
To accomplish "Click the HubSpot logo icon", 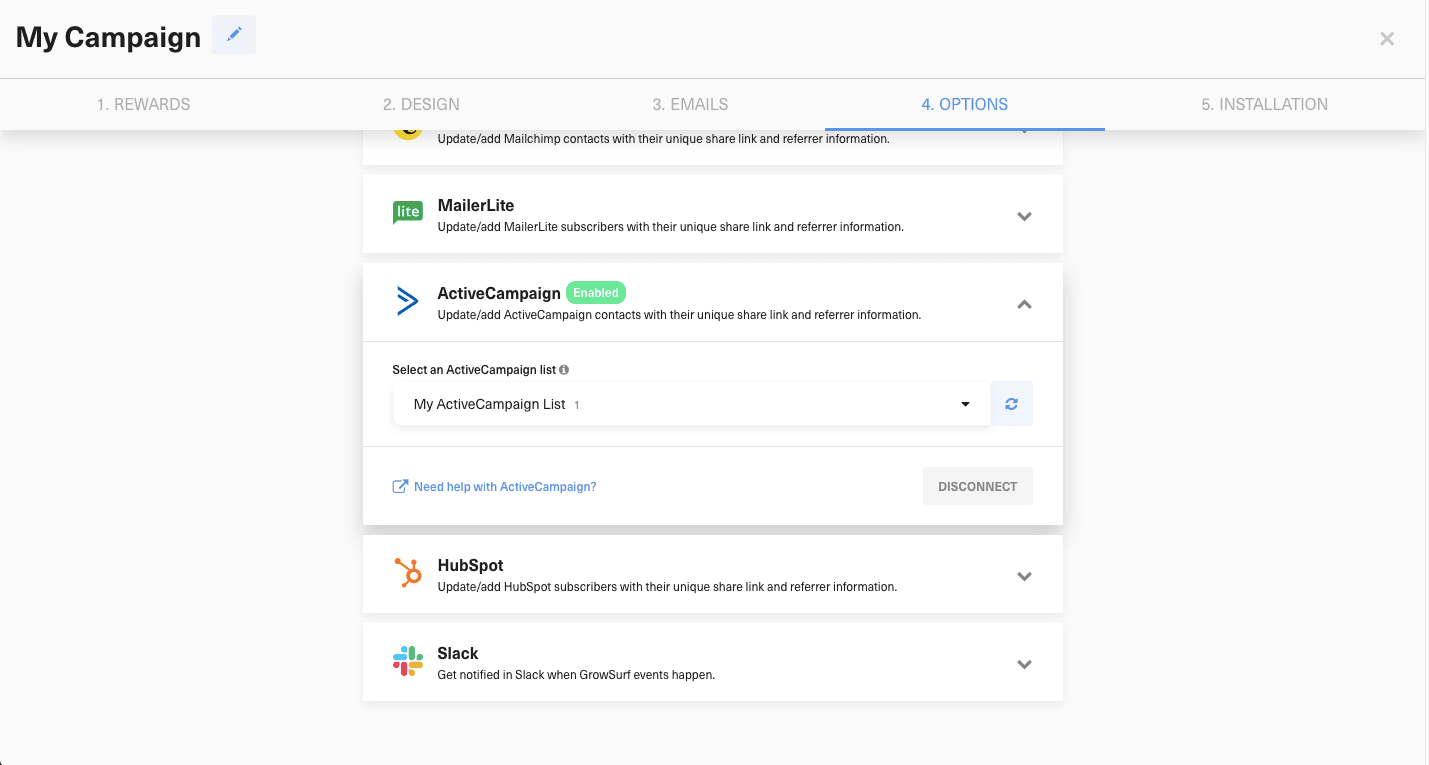I will 407,573.
